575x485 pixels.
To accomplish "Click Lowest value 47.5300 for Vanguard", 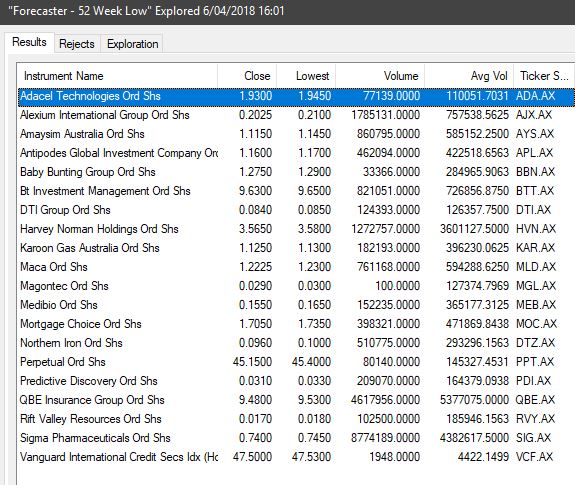I will pyautogui.click(x=311, y=457).
